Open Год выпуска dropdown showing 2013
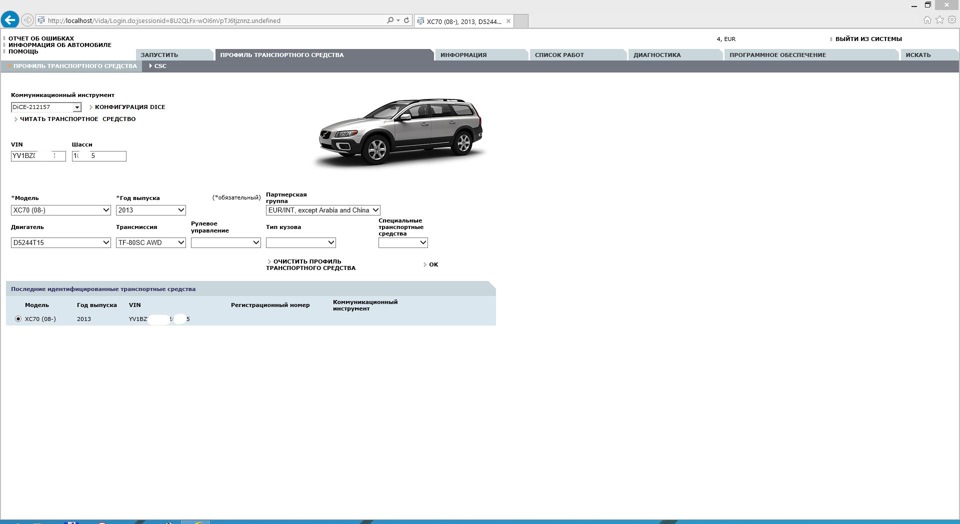This screenshot has height=524, width=960. [x=151, y=210]
